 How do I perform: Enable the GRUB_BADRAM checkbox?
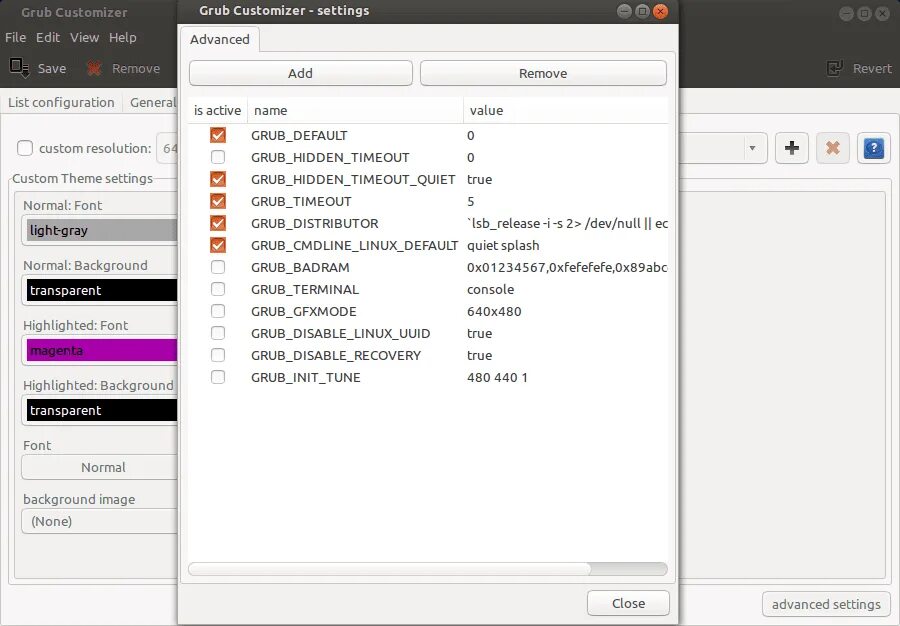pyautogui.click(x=218, y=267)
